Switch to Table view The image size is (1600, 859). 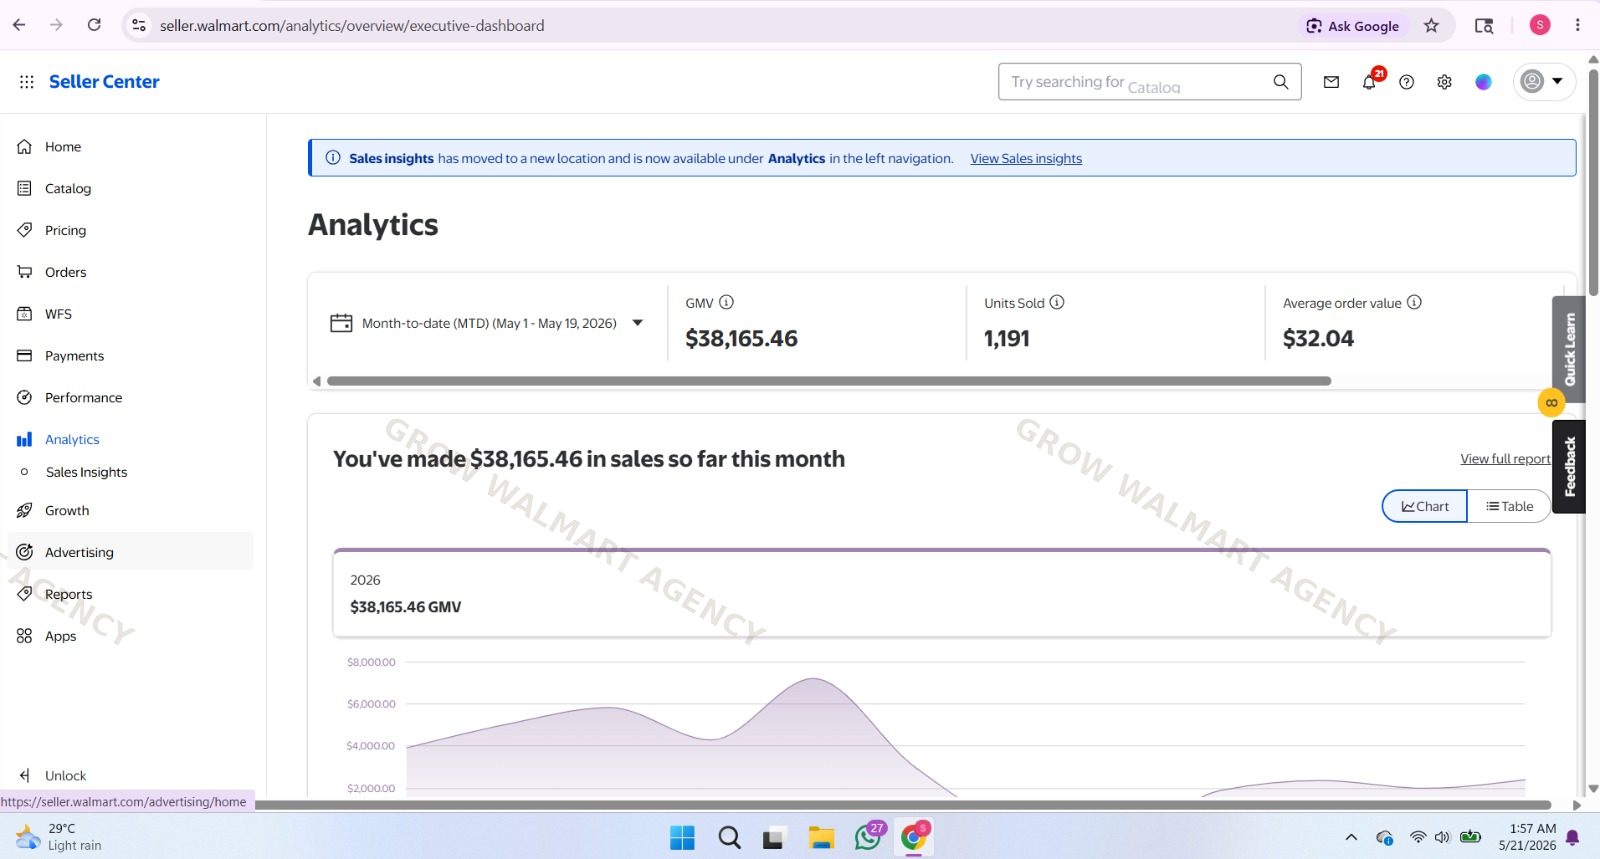point(1509,507)
